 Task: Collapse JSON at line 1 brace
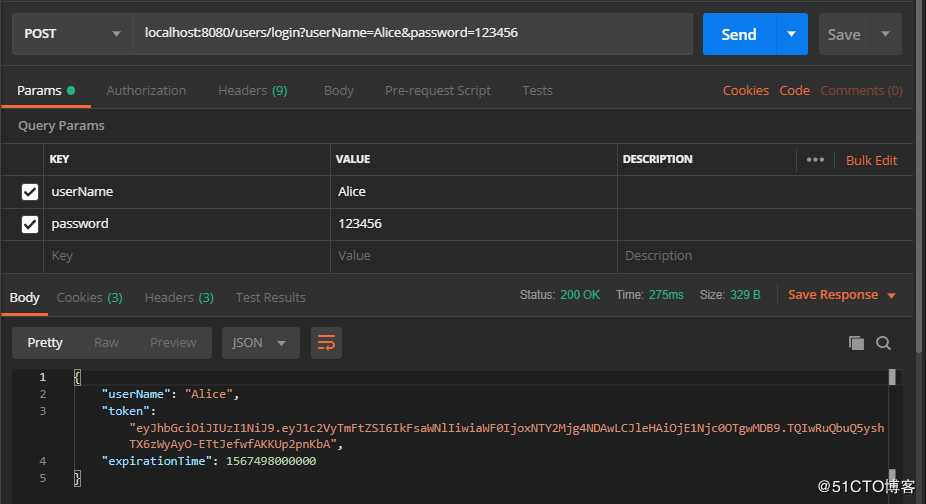coord(77,377)
